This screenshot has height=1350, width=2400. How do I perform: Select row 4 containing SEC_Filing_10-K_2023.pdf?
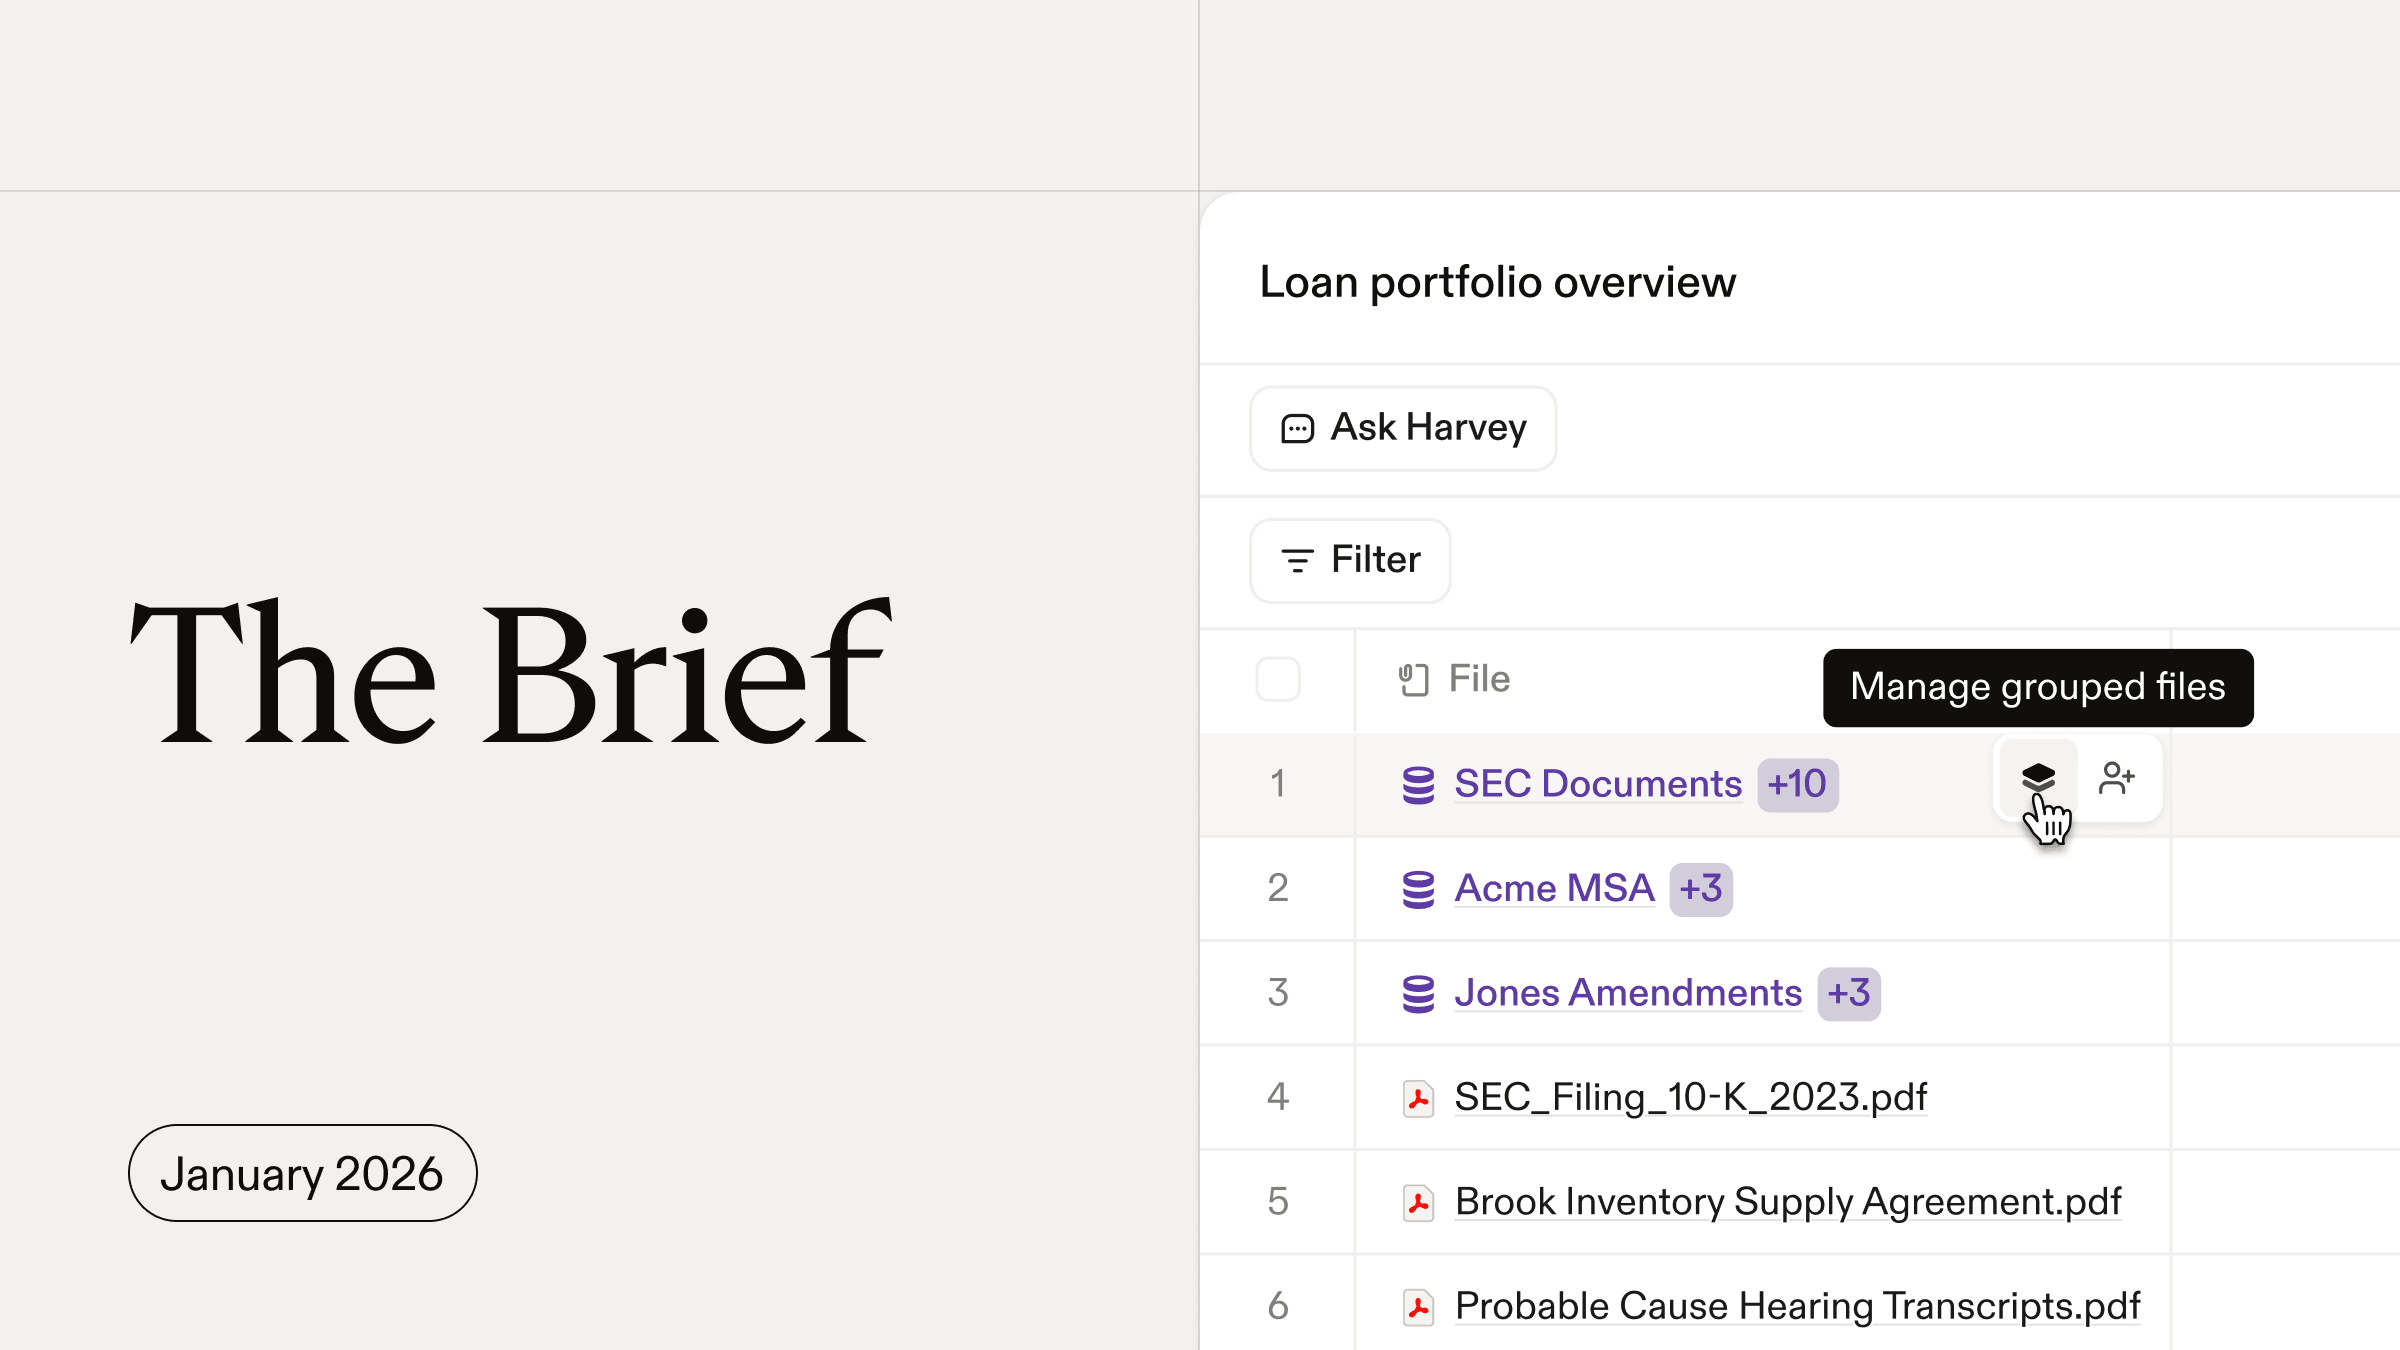pos(1278,1097)
